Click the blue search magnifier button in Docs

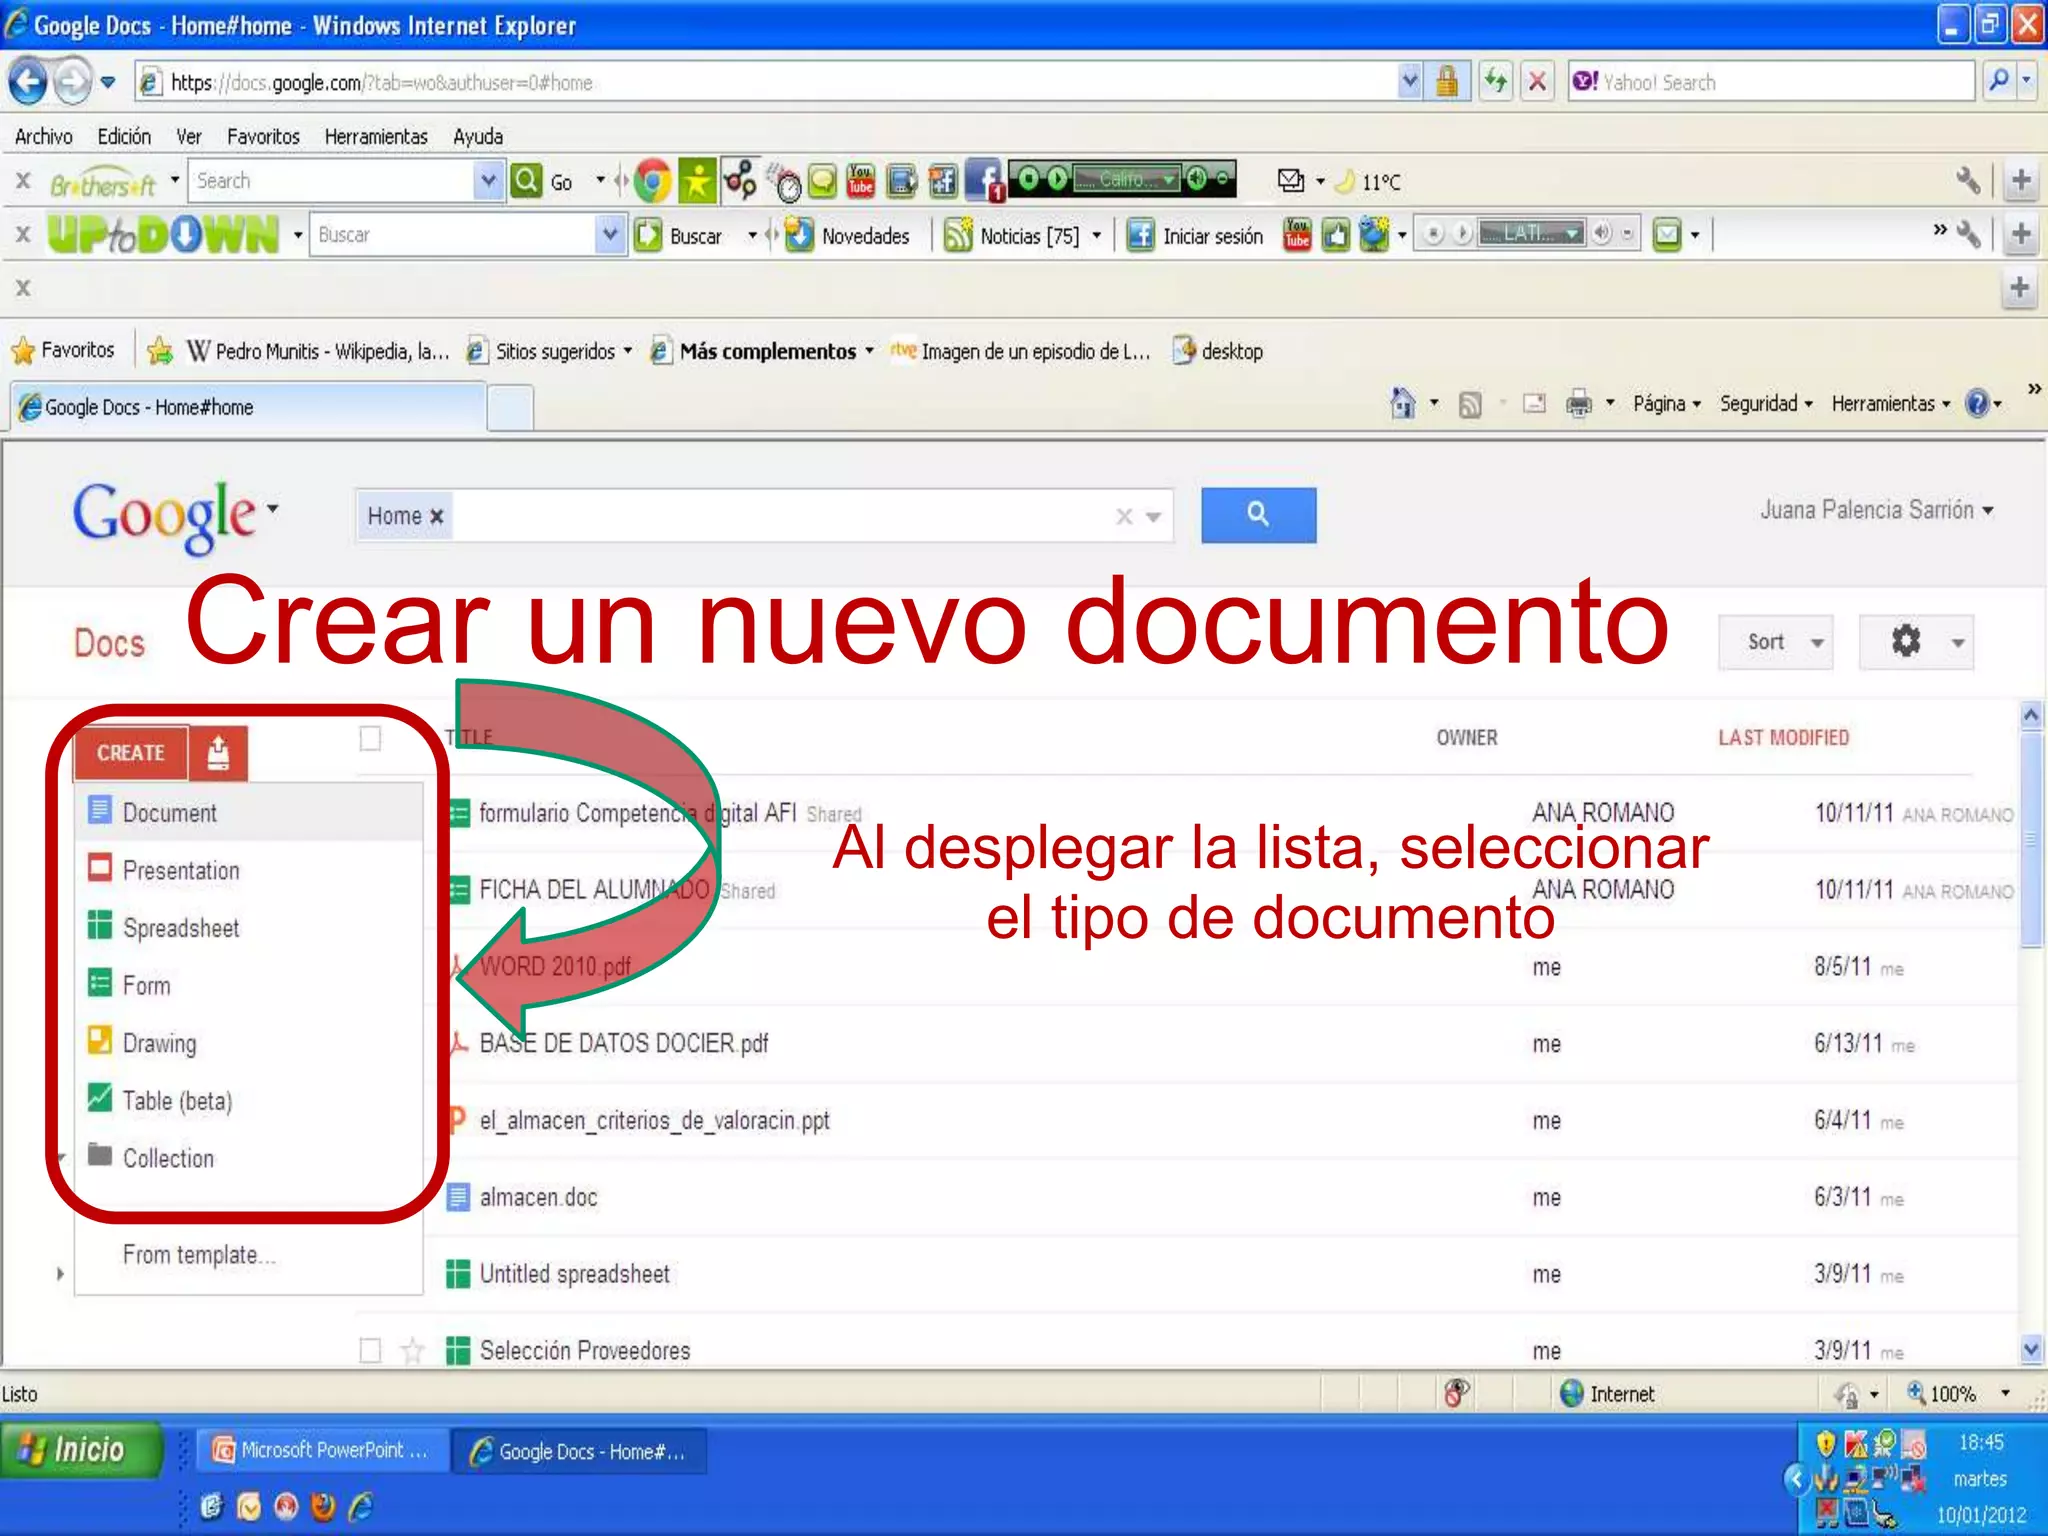[x=1258, y=515]
